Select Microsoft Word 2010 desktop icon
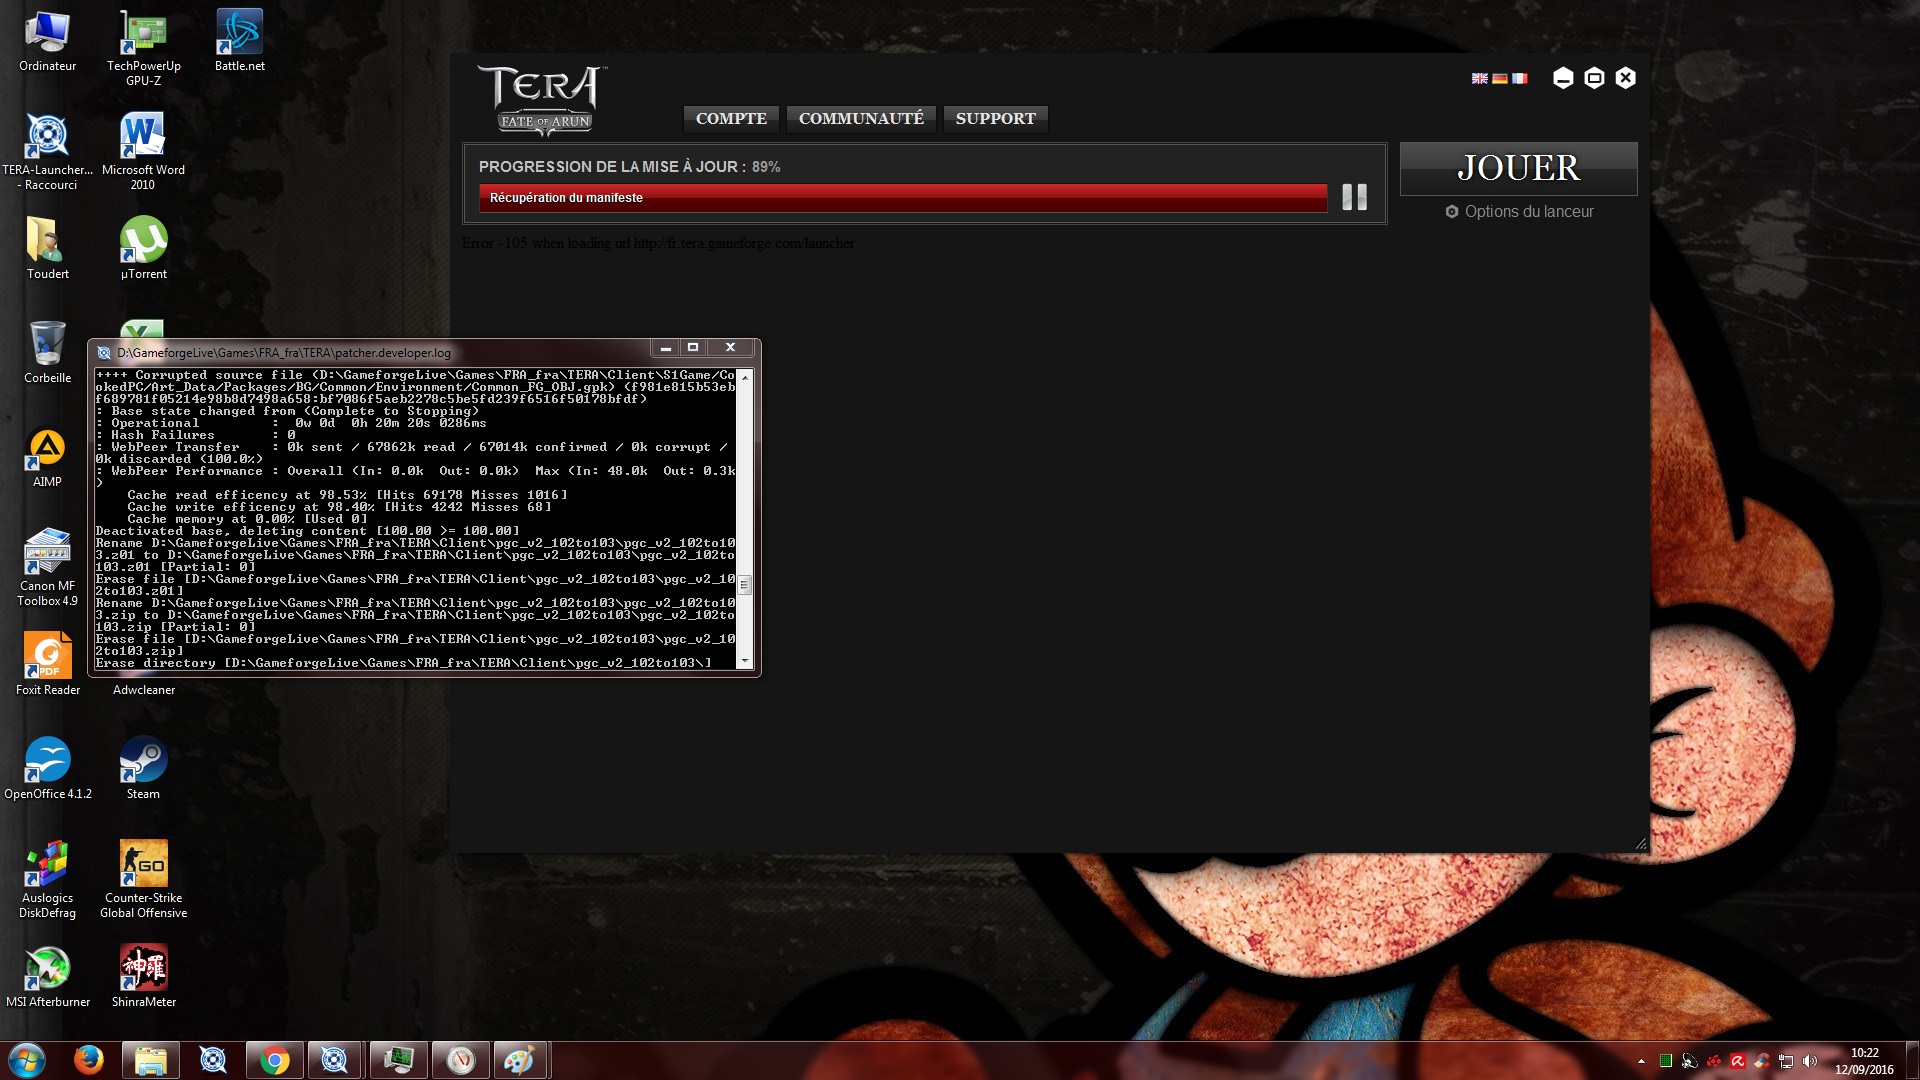 pyautogui.click(x=143, y=152)
